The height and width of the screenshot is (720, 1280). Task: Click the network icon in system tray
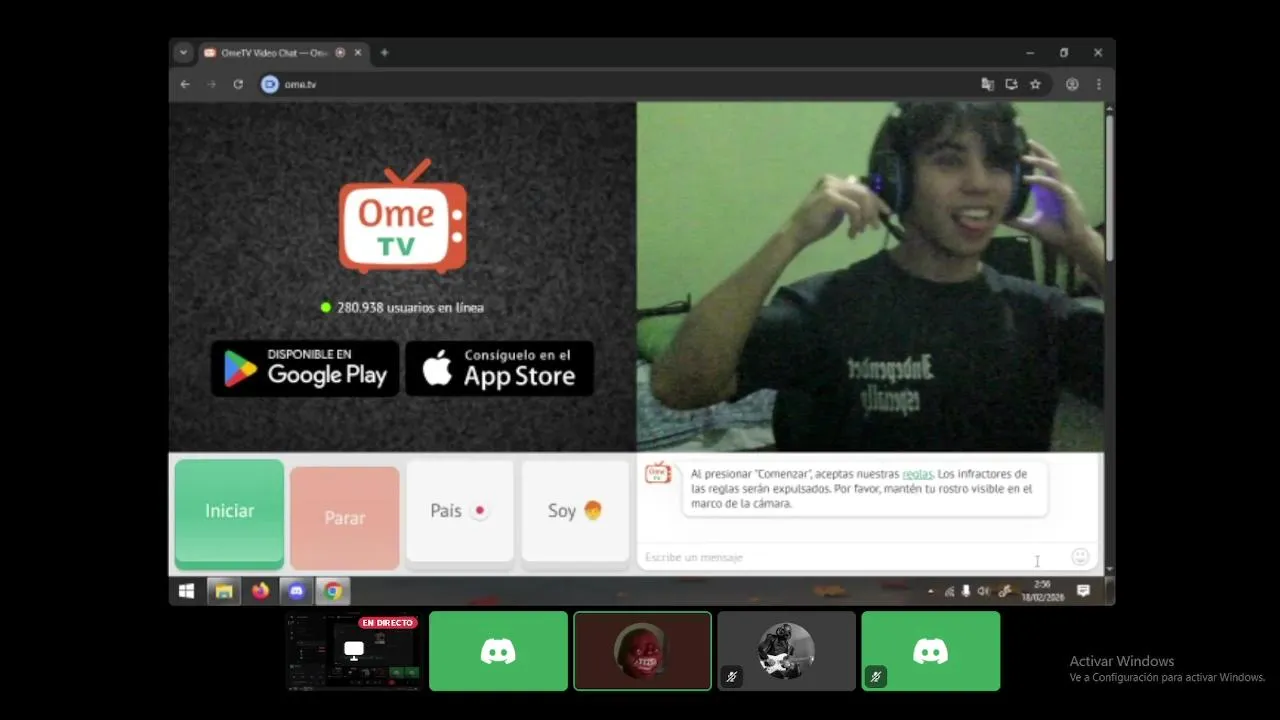coord(949,591)
